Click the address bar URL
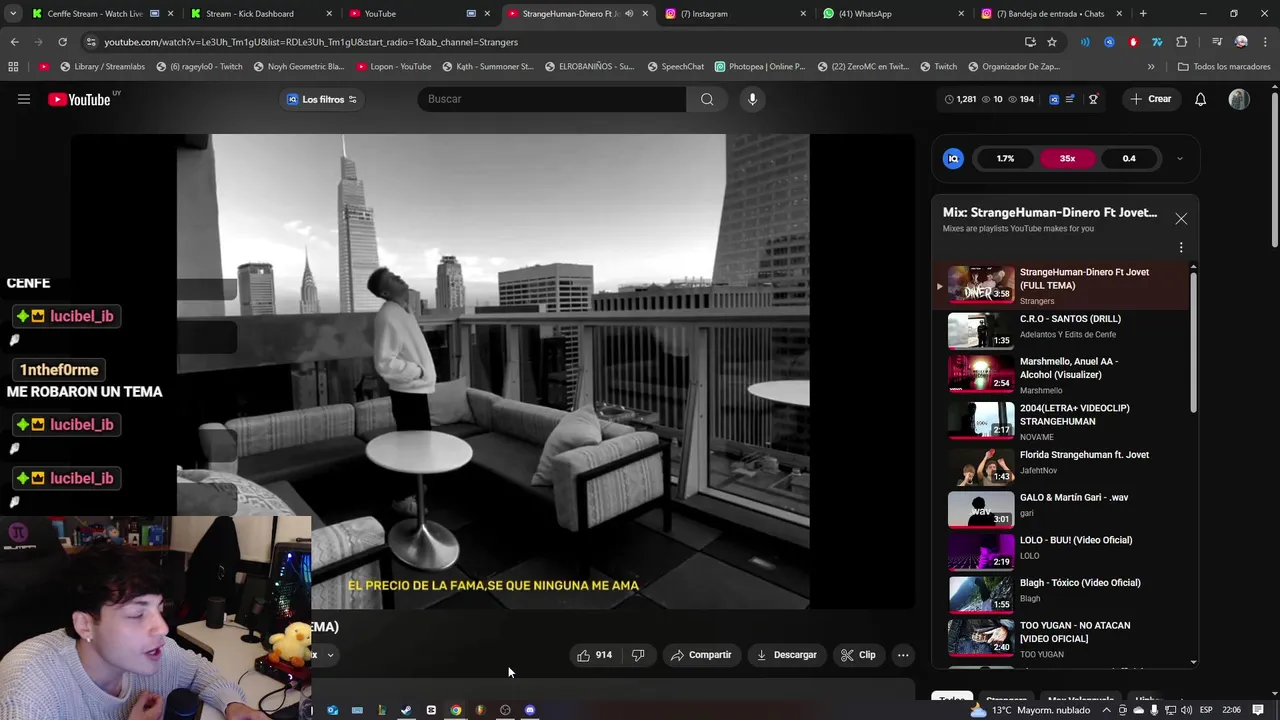The width and height of the screenshot is (1280, 720). click(x=310, y=42)
